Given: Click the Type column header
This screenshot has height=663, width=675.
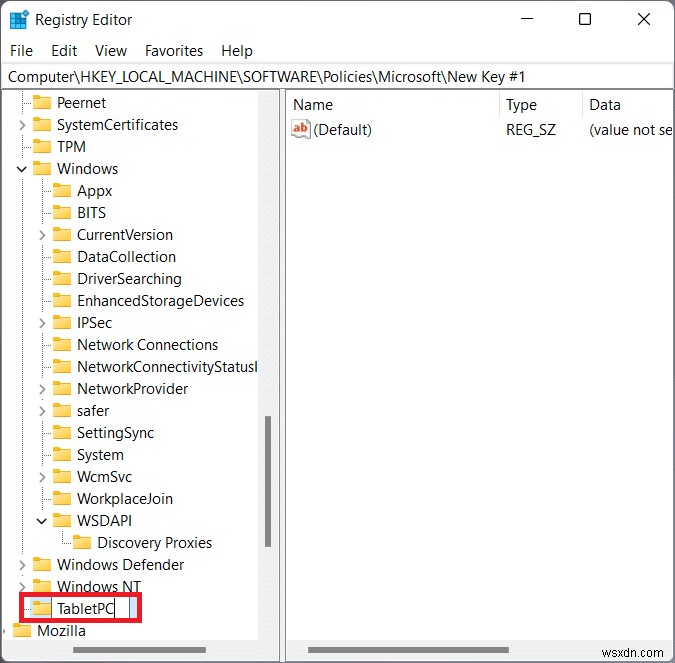Looking at the screenshot, I should tap(542, 105).
